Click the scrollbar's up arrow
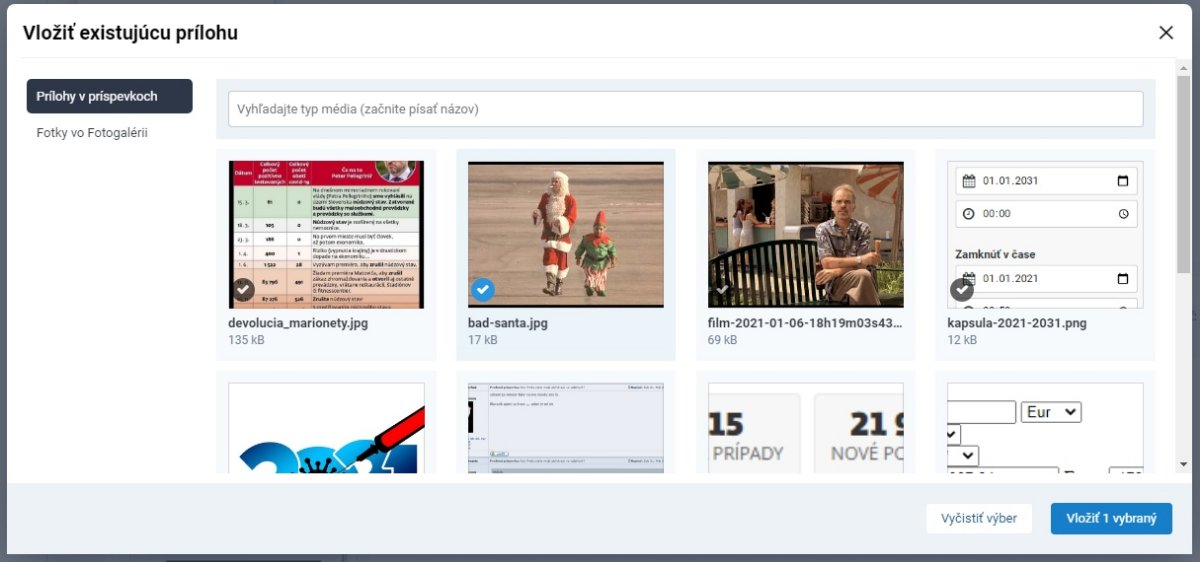 [x=1183, y=69]
